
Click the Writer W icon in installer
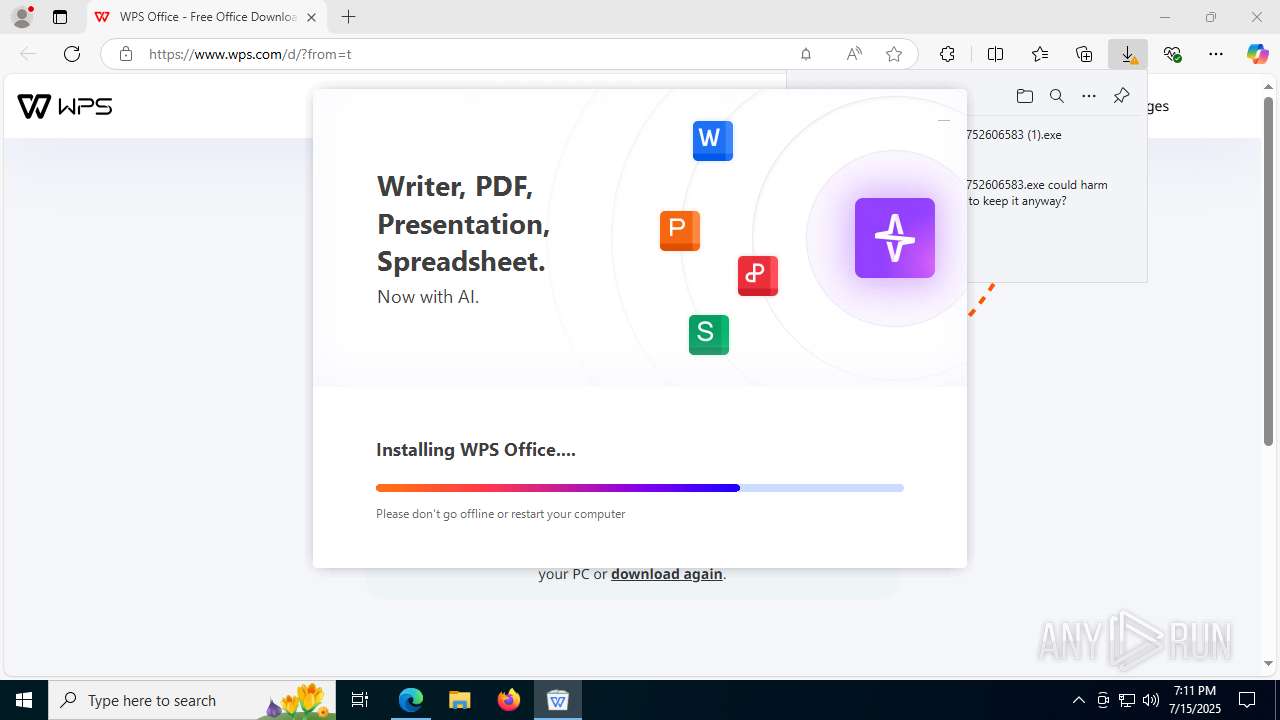(712, 140)
